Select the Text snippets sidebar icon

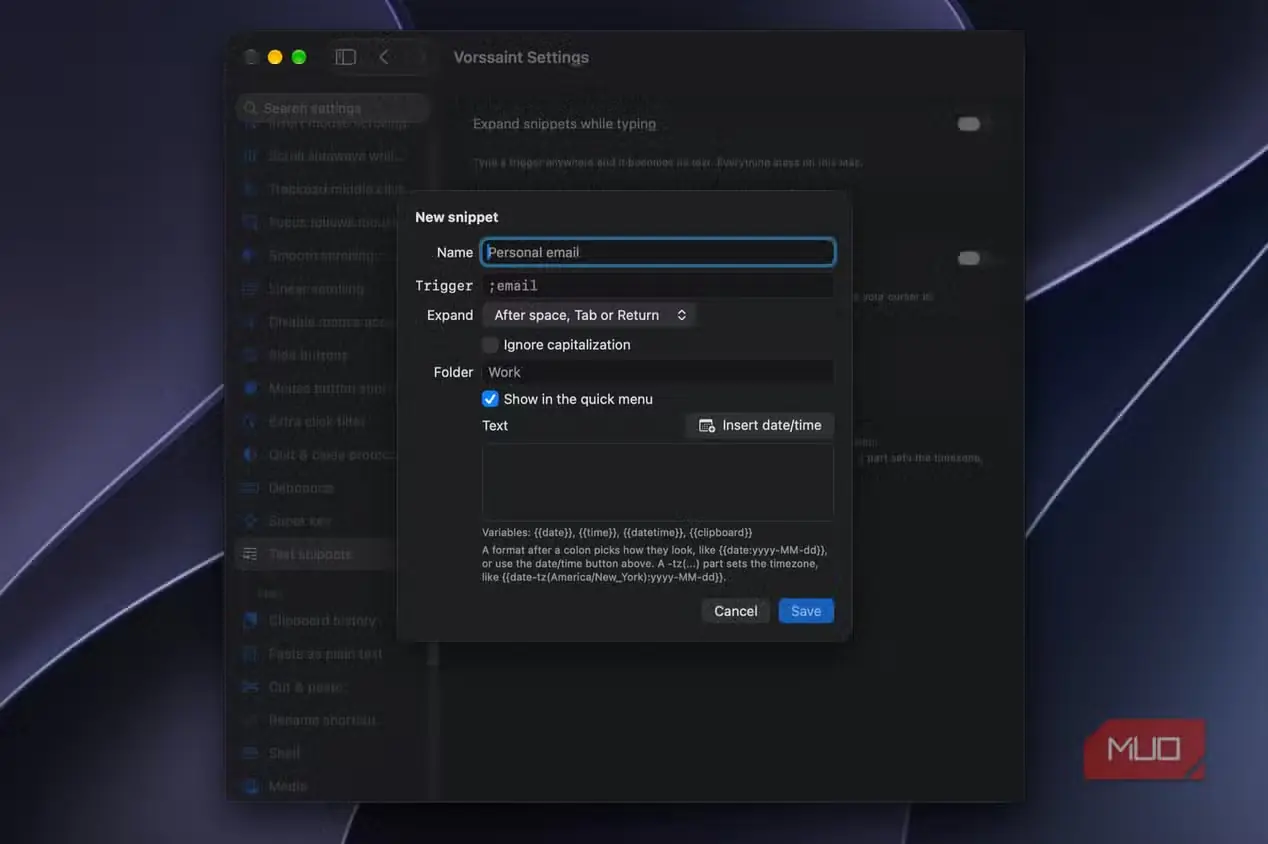pyautogui.click(x=250, y=554)
